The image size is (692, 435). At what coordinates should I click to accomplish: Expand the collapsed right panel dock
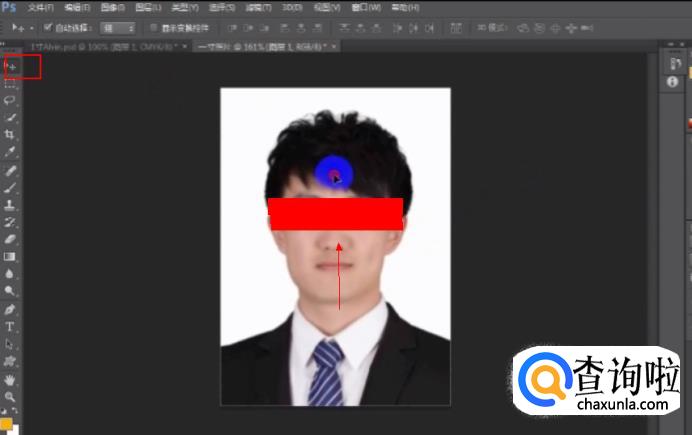[671, 45]
